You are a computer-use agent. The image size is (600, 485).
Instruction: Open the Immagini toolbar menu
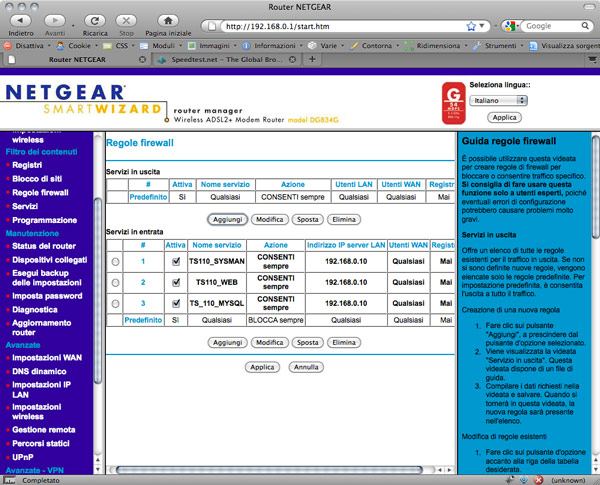(x=212, y=46)
